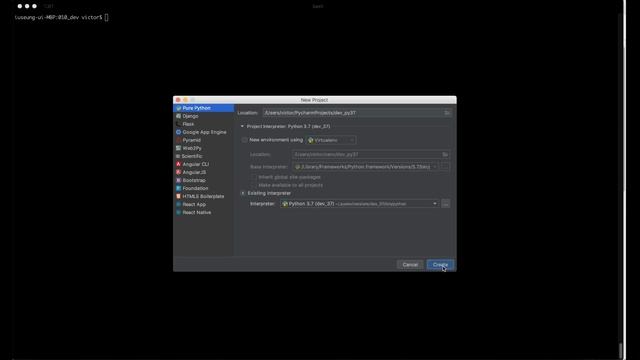Select the Django project type

pyautogui.click(x=203, y=116)
